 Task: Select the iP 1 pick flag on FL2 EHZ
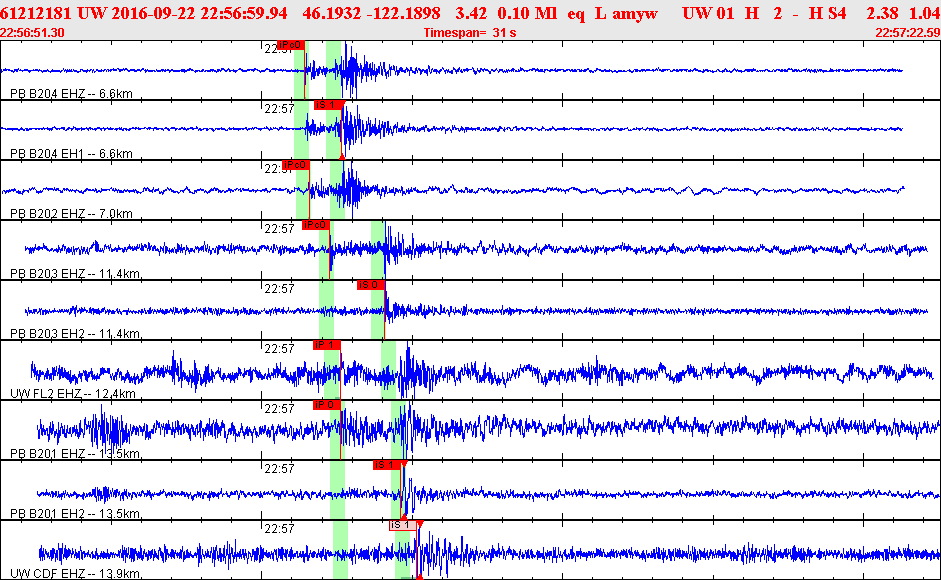[x=327, y=345]
